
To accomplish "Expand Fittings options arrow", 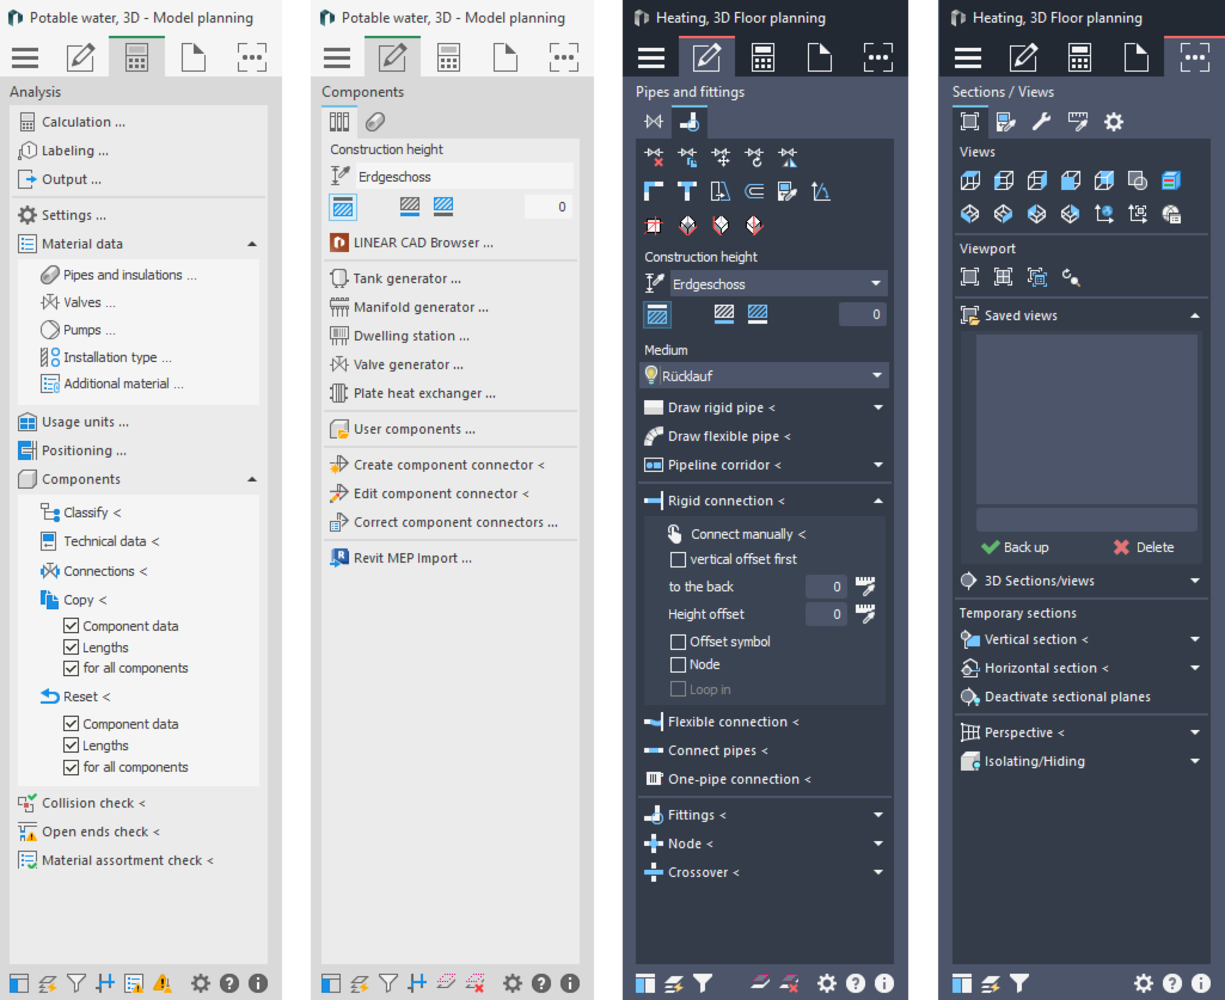I will (878, 815).
